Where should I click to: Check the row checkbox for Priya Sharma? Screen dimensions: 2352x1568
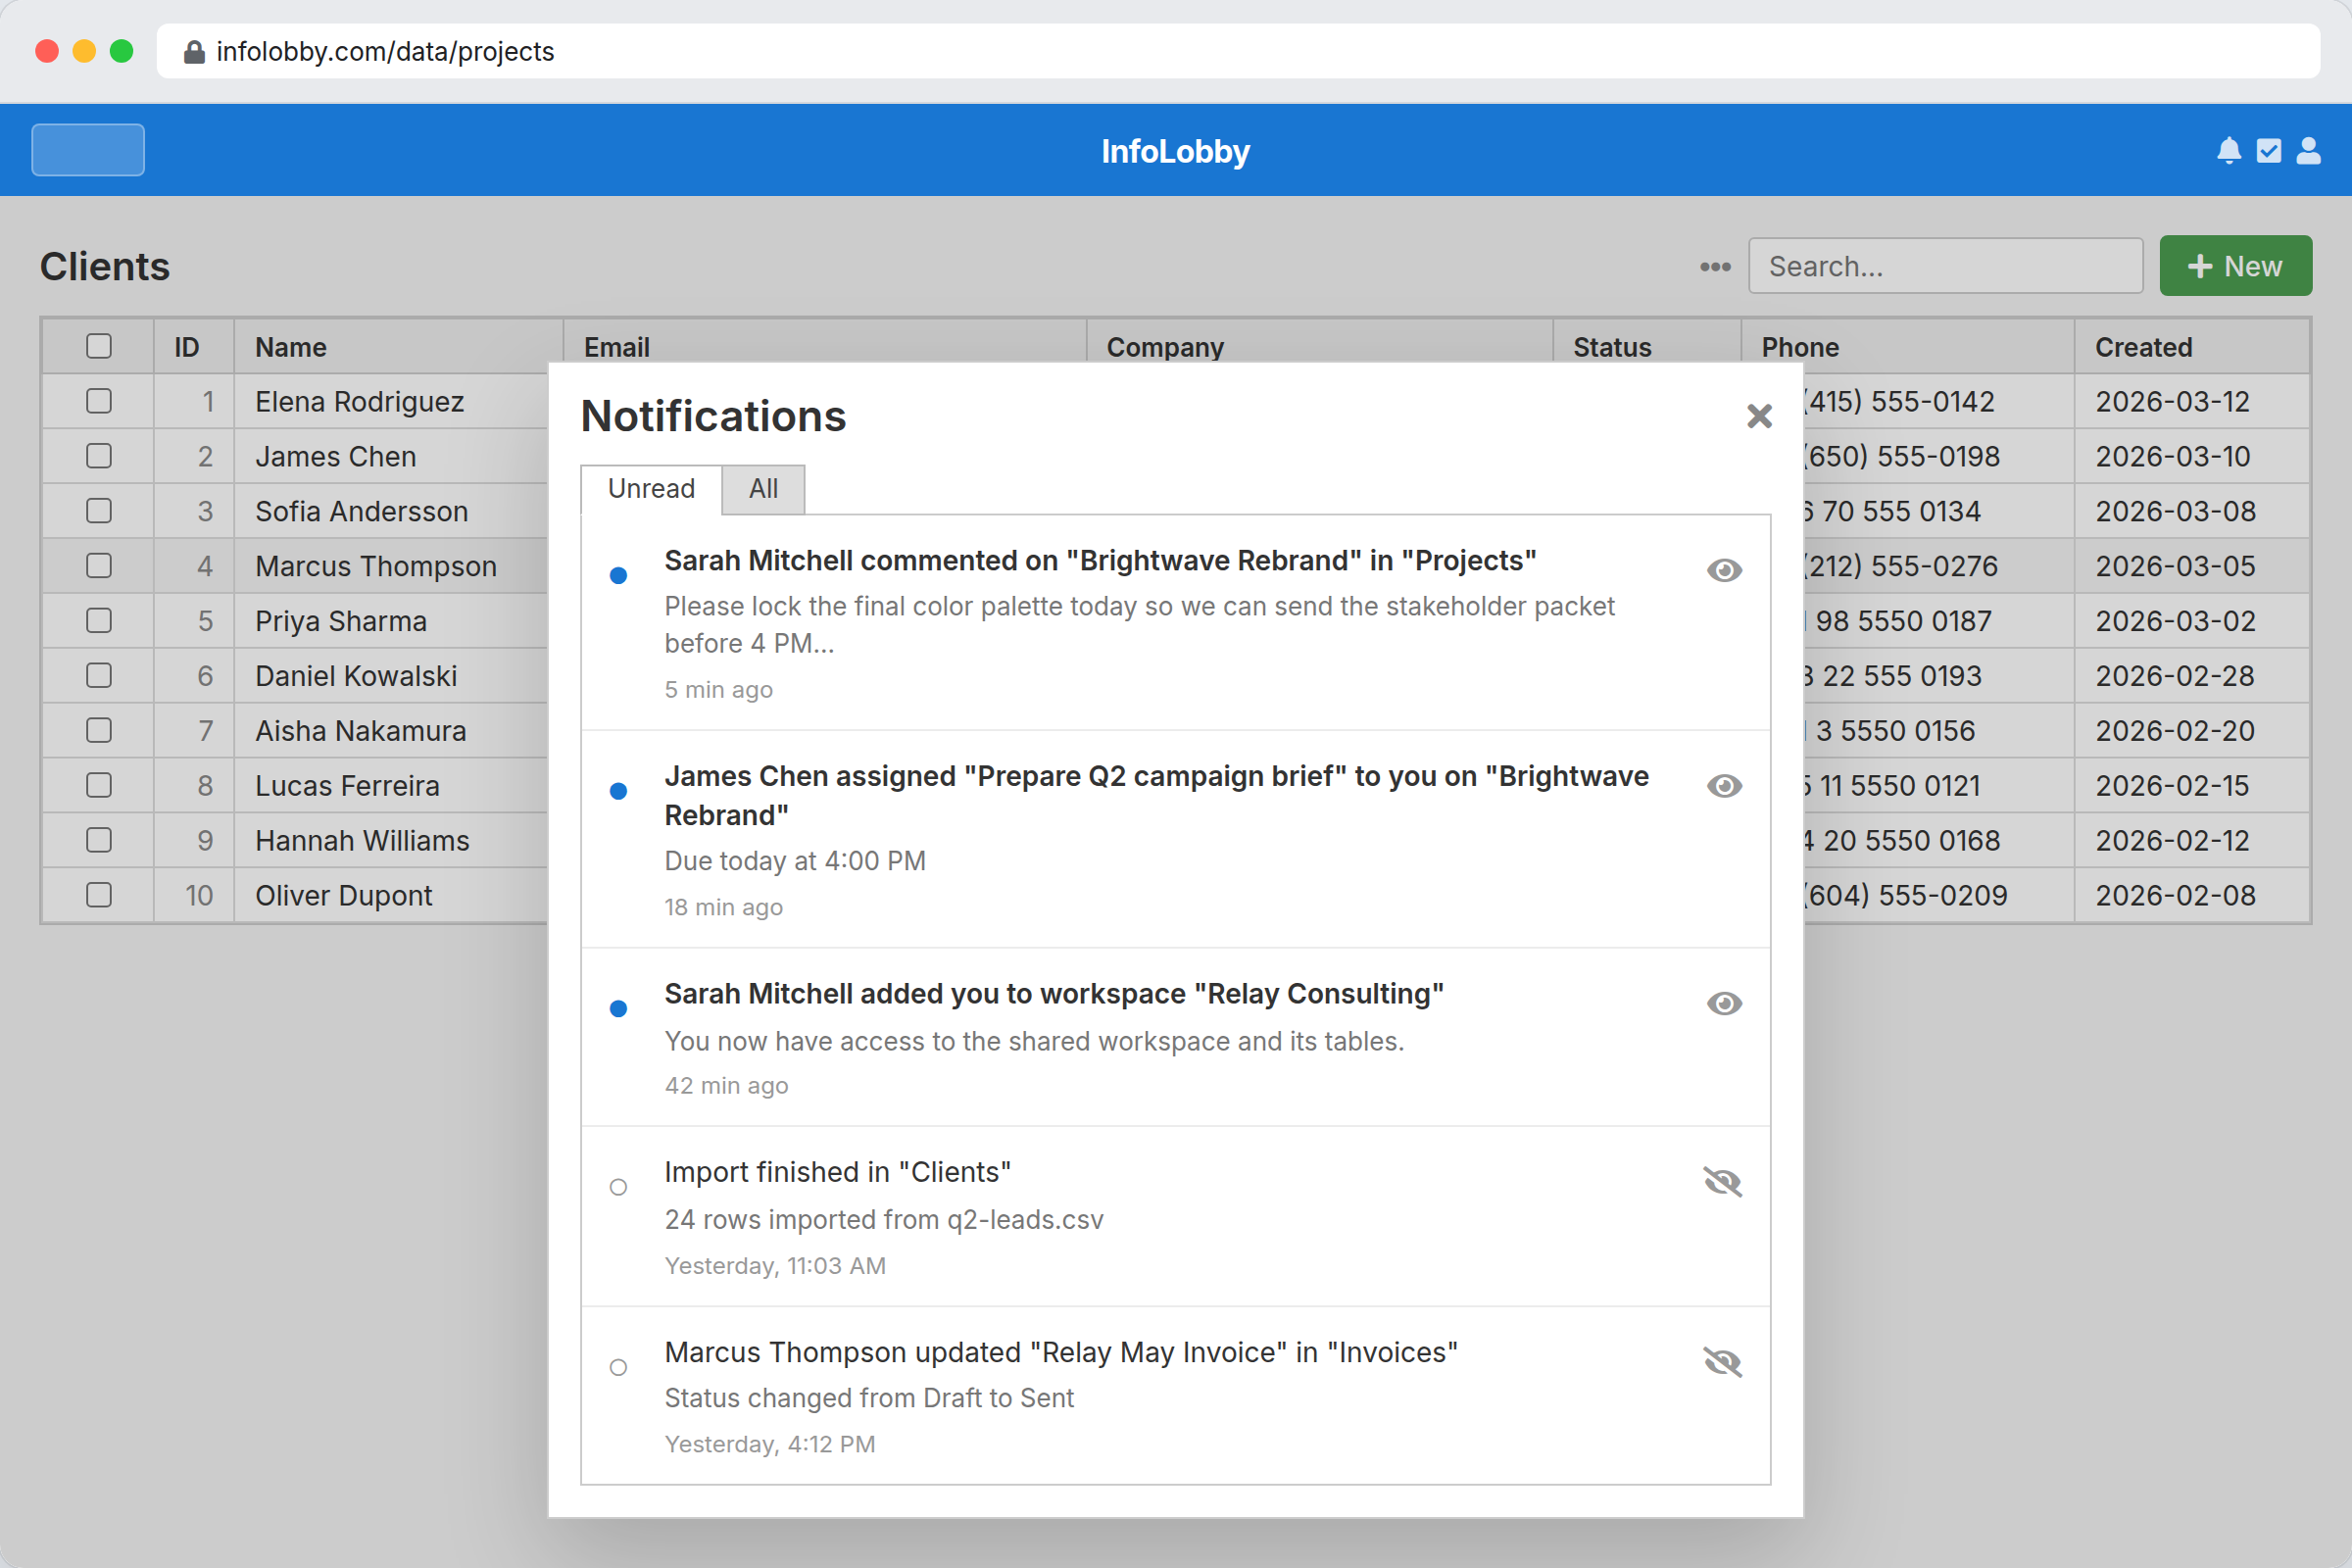click(x=98, y=620)
